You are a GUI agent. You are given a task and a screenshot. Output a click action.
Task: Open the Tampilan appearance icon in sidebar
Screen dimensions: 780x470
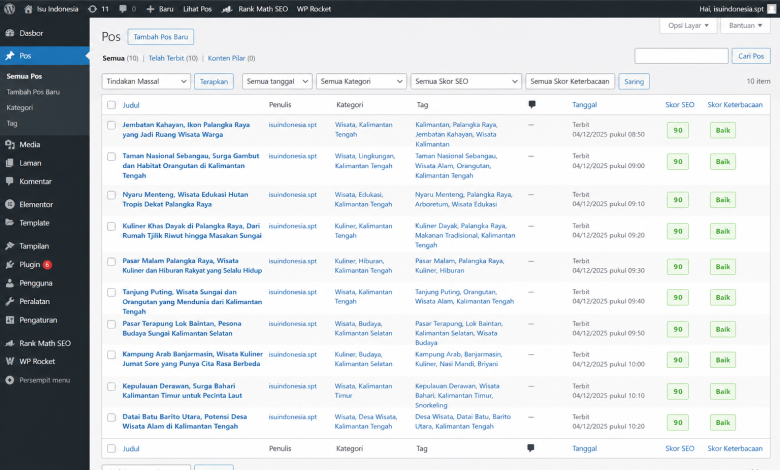click(x=9, y=246)
